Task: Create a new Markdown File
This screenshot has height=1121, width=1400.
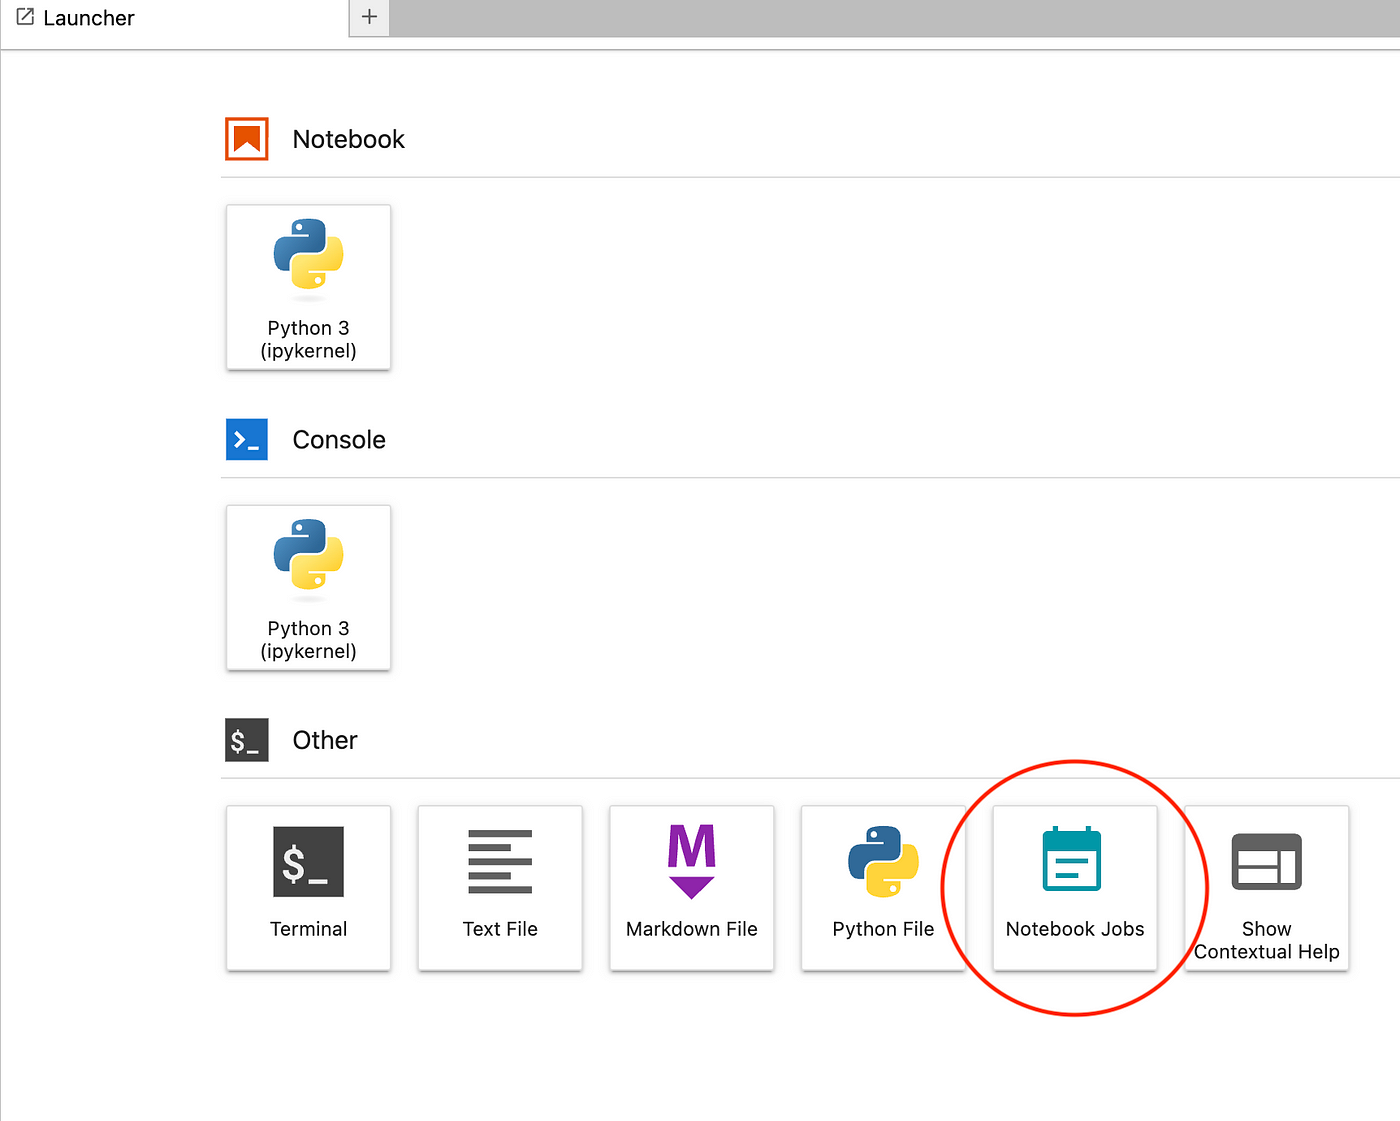Action: pyautogui.click(x=692, y=887)
